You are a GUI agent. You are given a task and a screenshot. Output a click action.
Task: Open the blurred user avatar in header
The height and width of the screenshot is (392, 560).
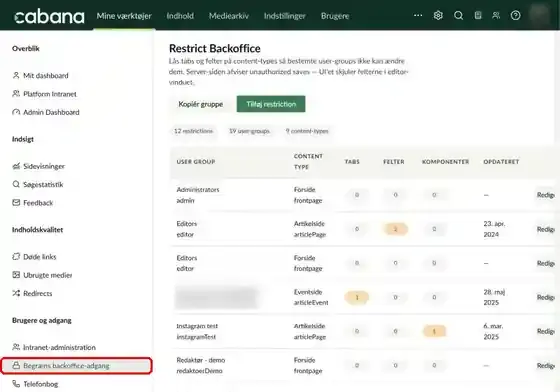click(x=540, y=15)
